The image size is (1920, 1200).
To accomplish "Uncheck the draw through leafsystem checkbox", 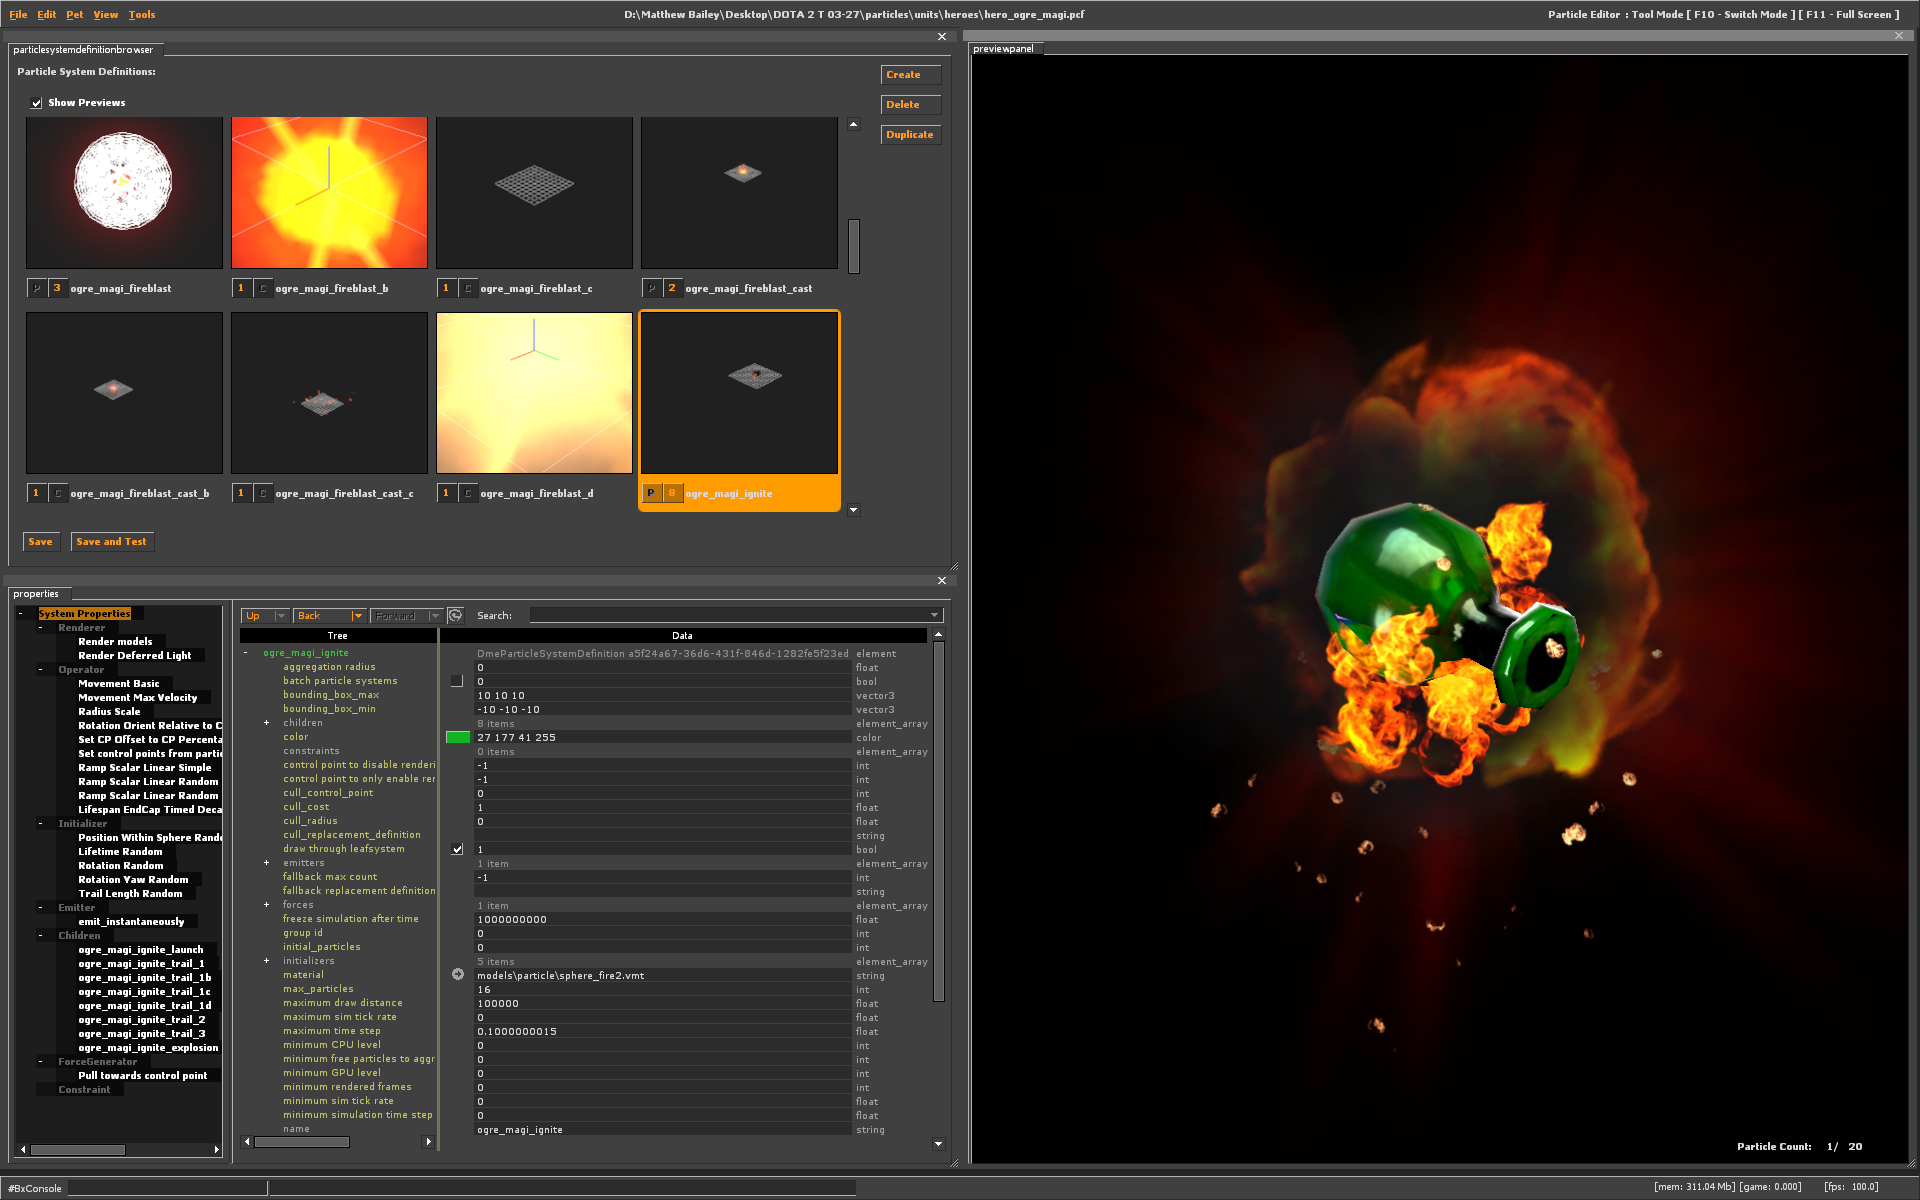I will tap(457, 849).
